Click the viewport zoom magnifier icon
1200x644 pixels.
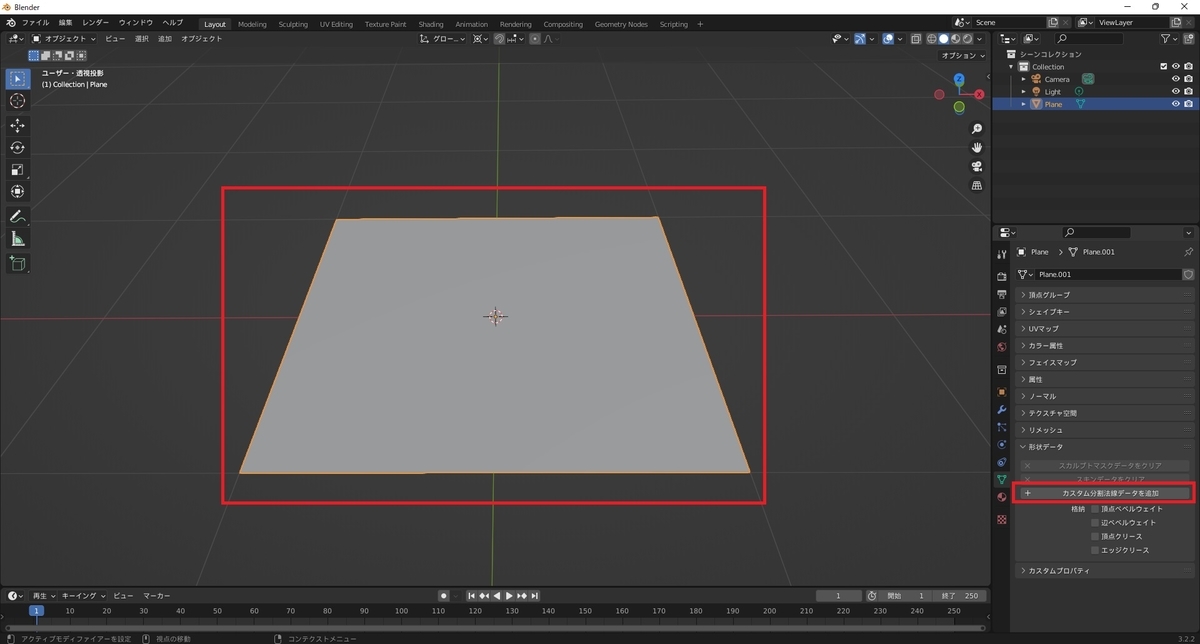(977, 129)
